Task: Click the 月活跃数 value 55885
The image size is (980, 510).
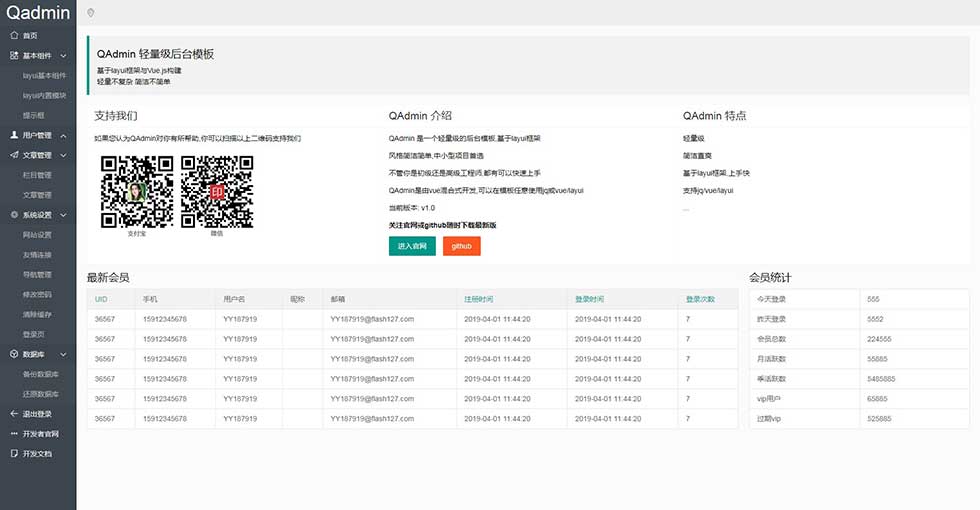Action: tap(877, 359)
